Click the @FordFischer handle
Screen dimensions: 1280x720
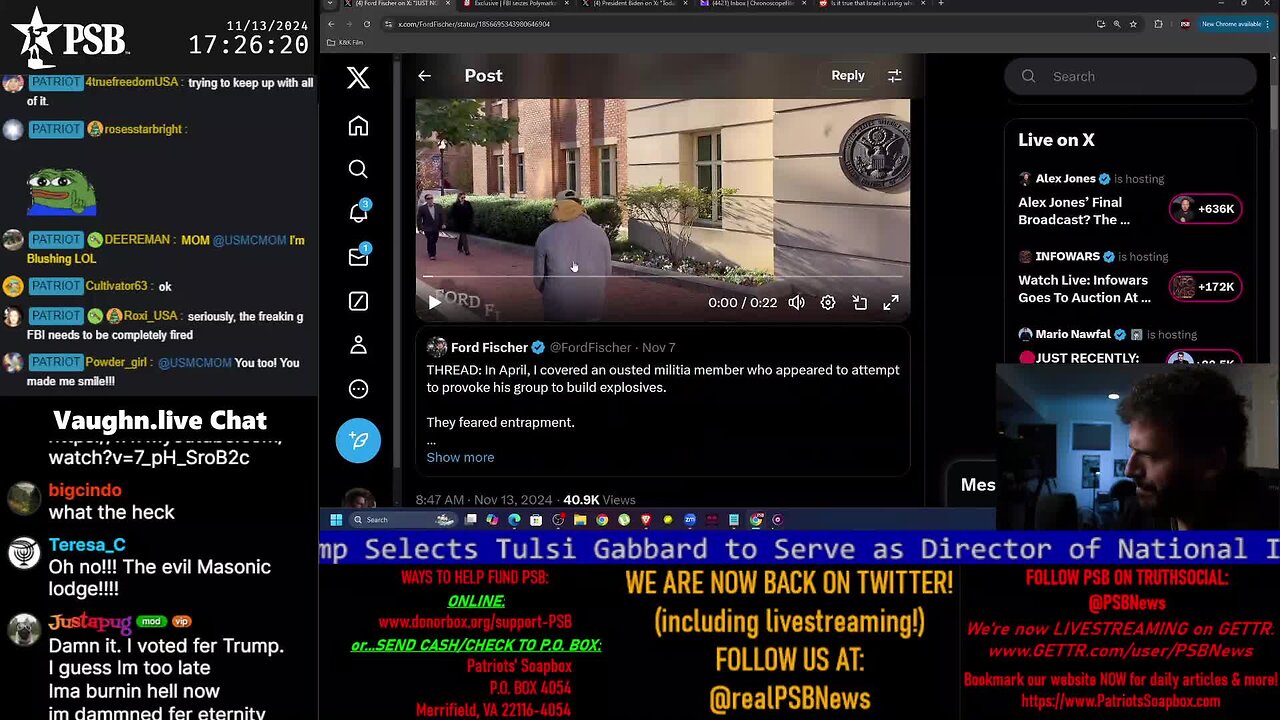590,347
